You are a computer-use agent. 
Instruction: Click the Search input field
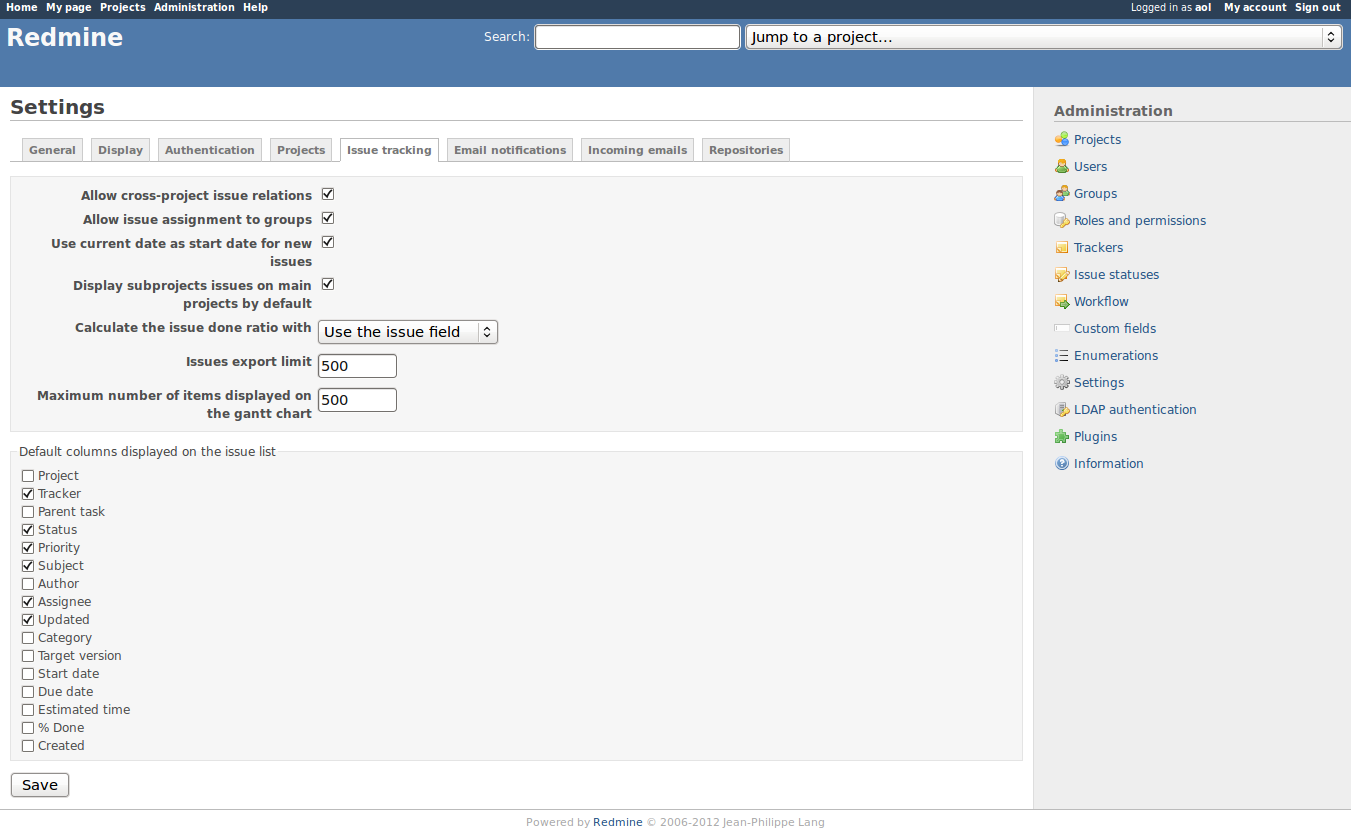638,37
